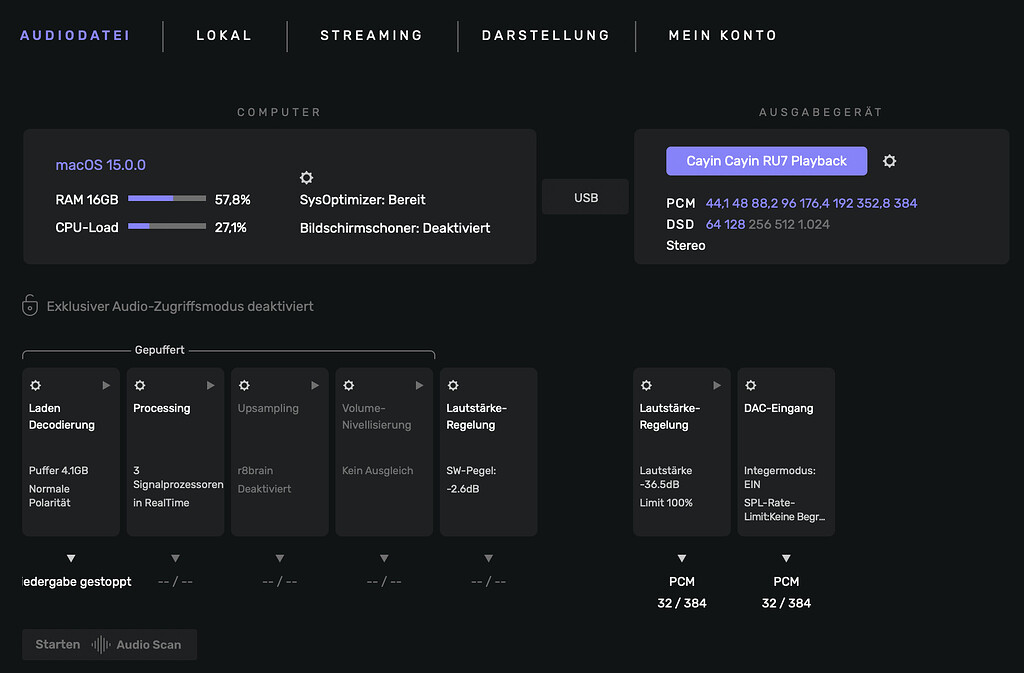Click the Gepuffert group label

pyautogui.click(x=159, y=350)
